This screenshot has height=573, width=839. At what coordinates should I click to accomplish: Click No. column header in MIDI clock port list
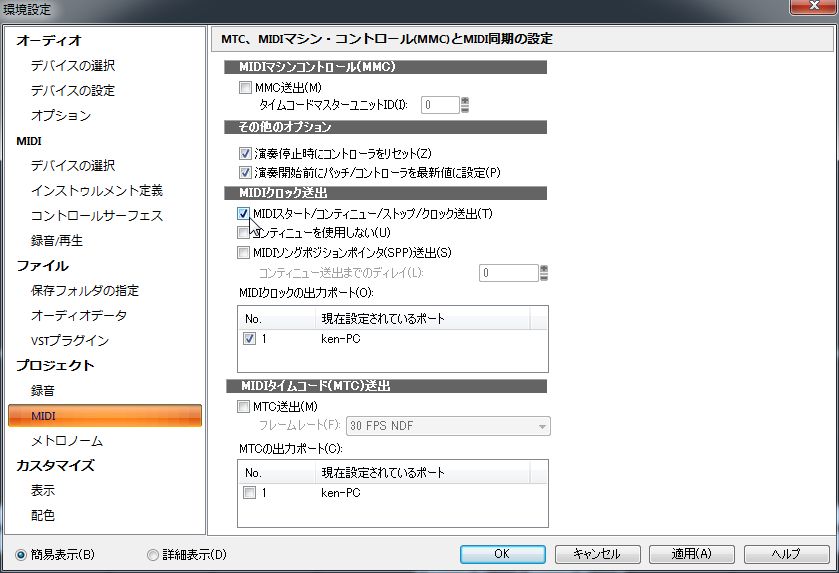277,318
